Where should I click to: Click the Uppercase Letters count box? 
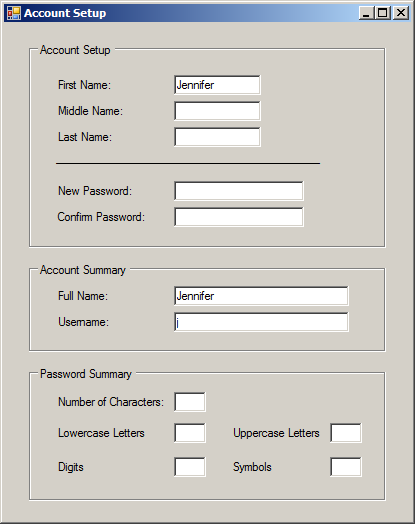[346, 433]
